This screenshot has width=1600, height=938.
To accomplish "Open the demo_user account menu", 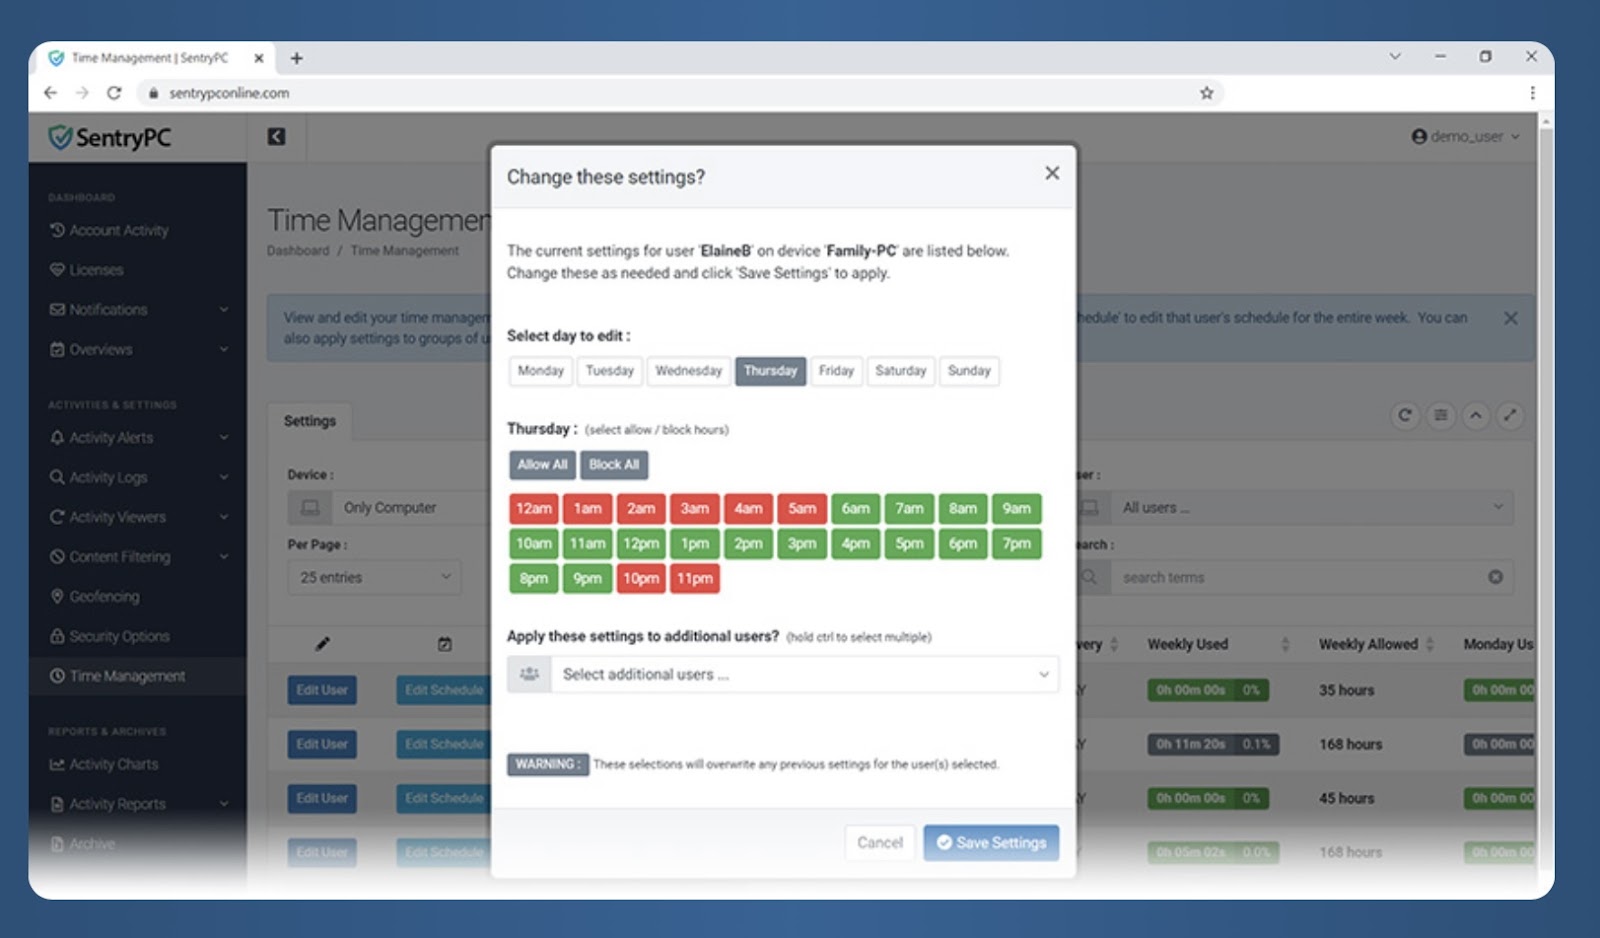I will point(1465,136).
